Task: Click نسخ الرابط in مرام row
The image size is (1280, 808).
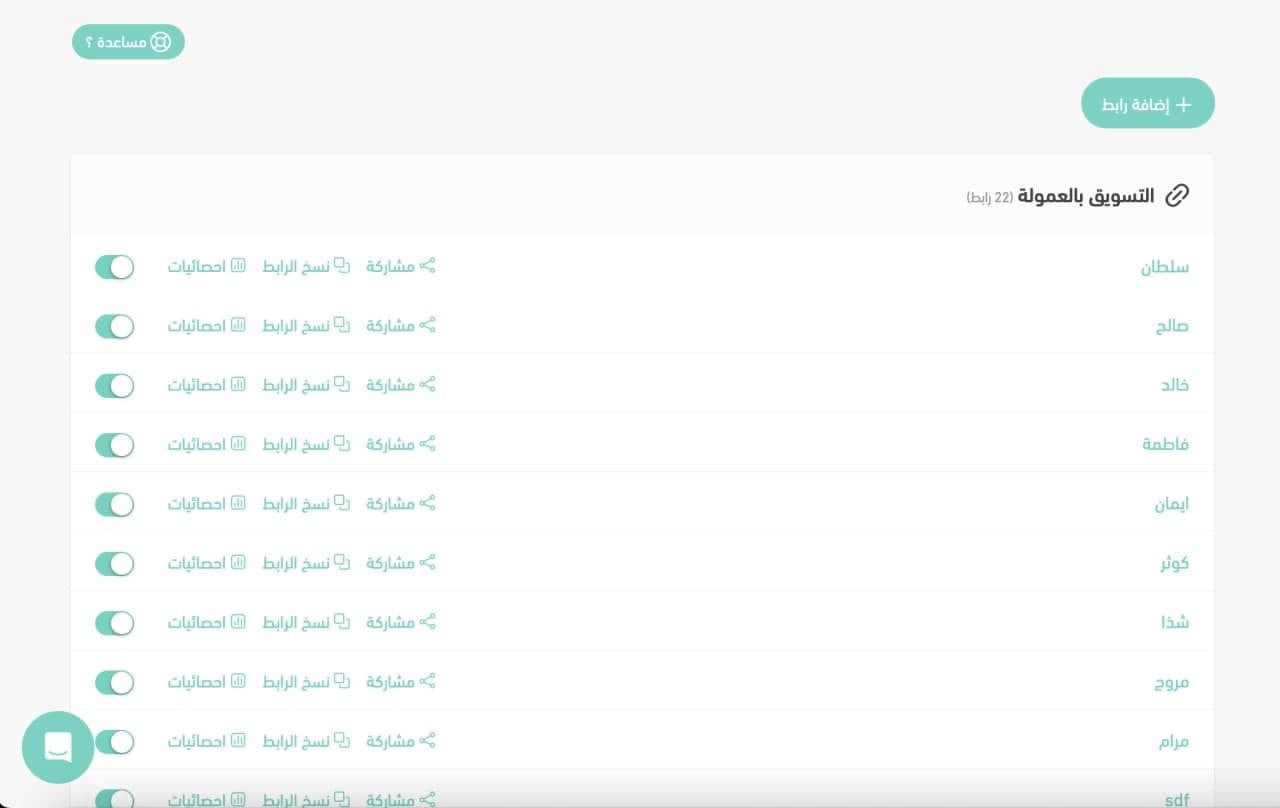Action: tap(306, 740)
